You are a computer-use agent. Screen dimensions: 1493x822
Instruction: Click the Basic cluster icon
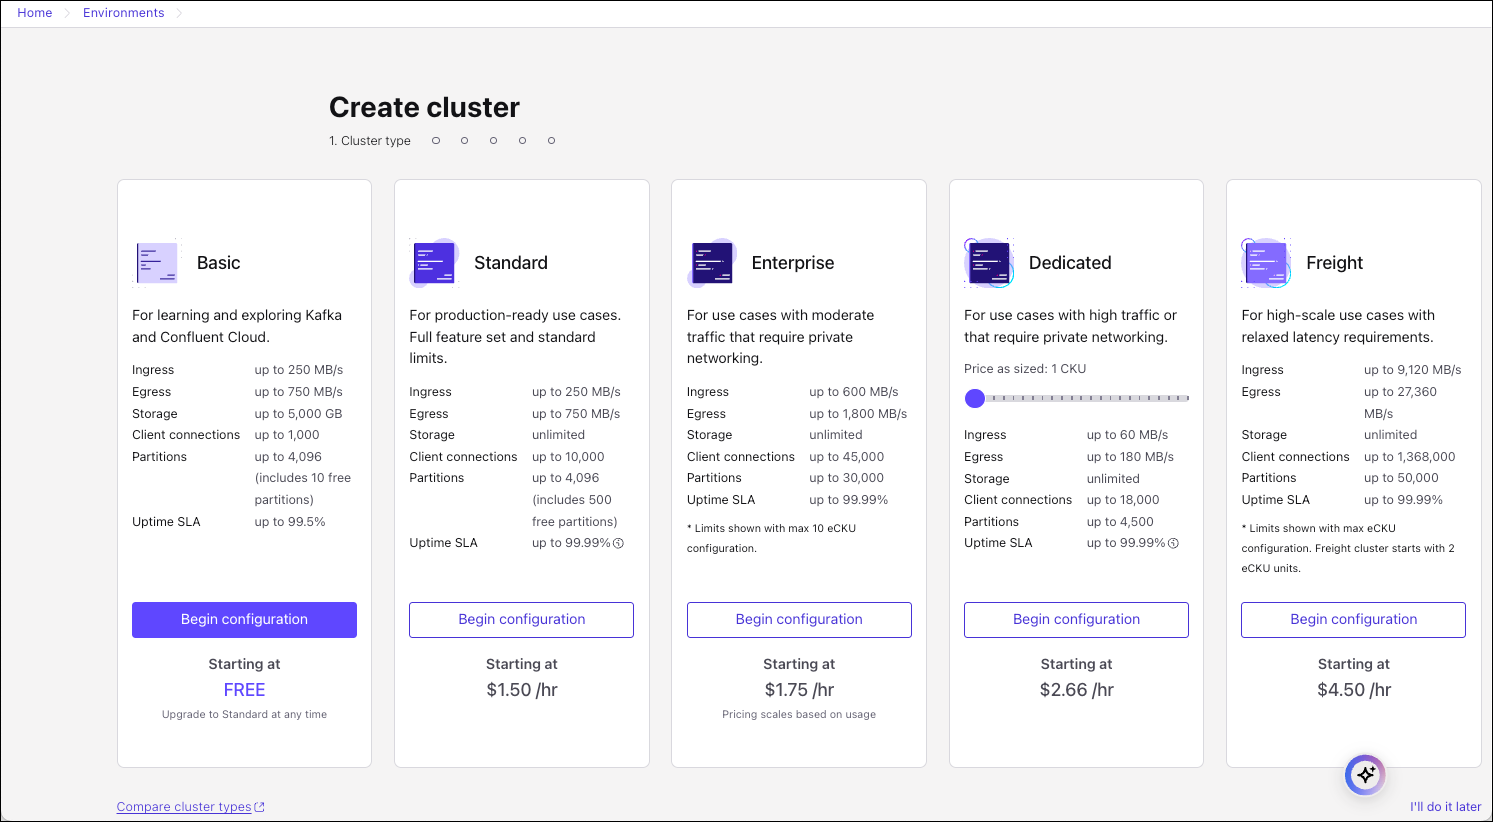coord(157,263)
